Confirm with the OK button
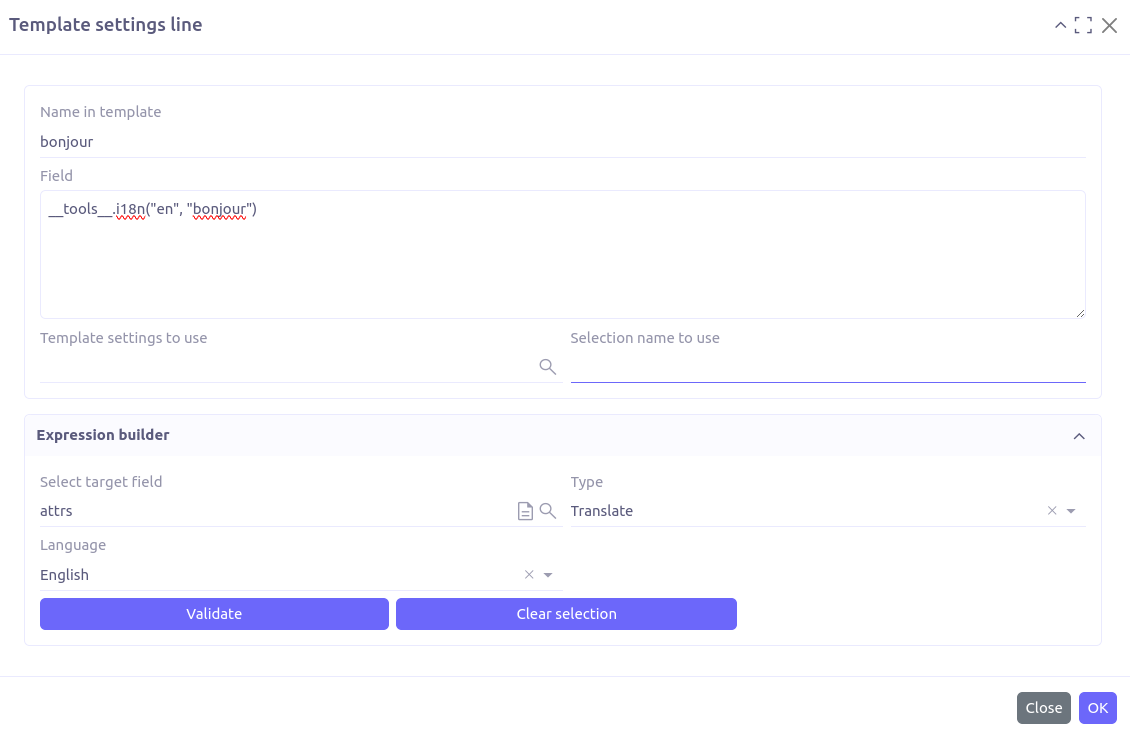This screenshot has height=732, width=1130. (x=1097, y=708)
